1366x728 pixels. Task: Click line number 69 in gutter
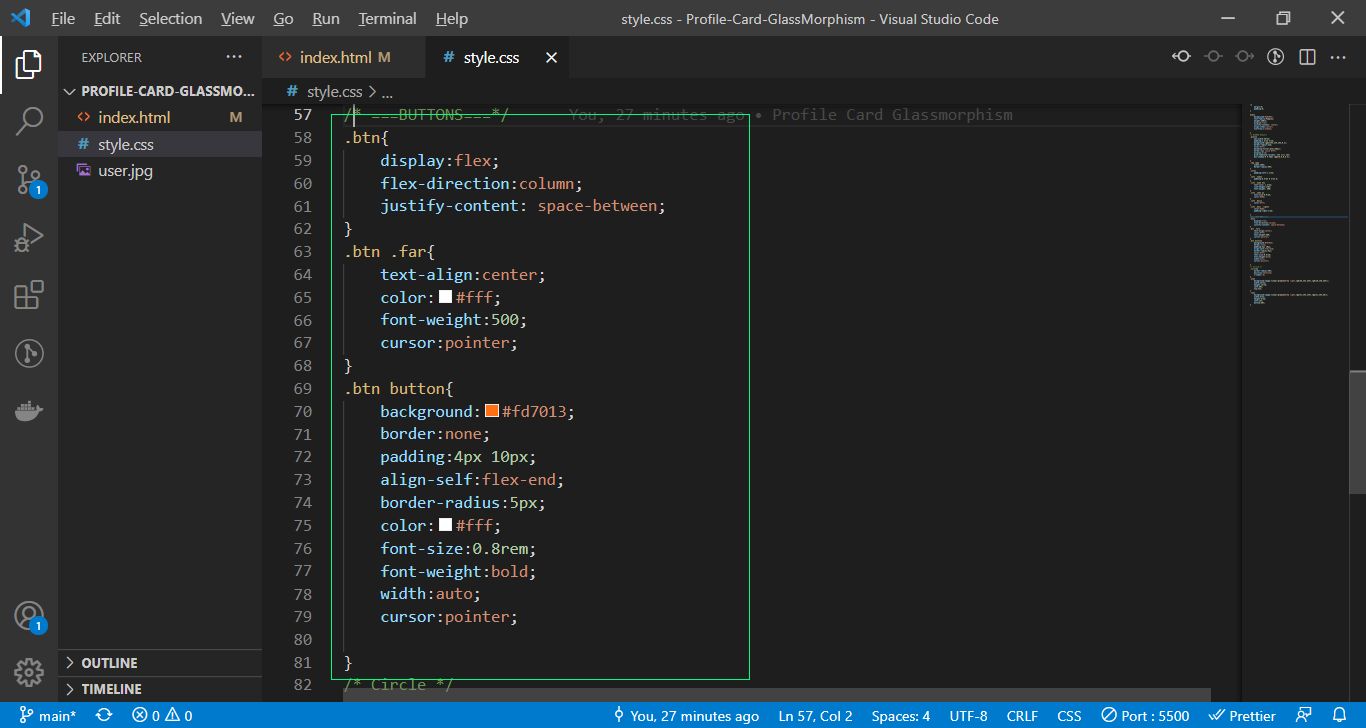pyautogui.click(x=302, y=388)
